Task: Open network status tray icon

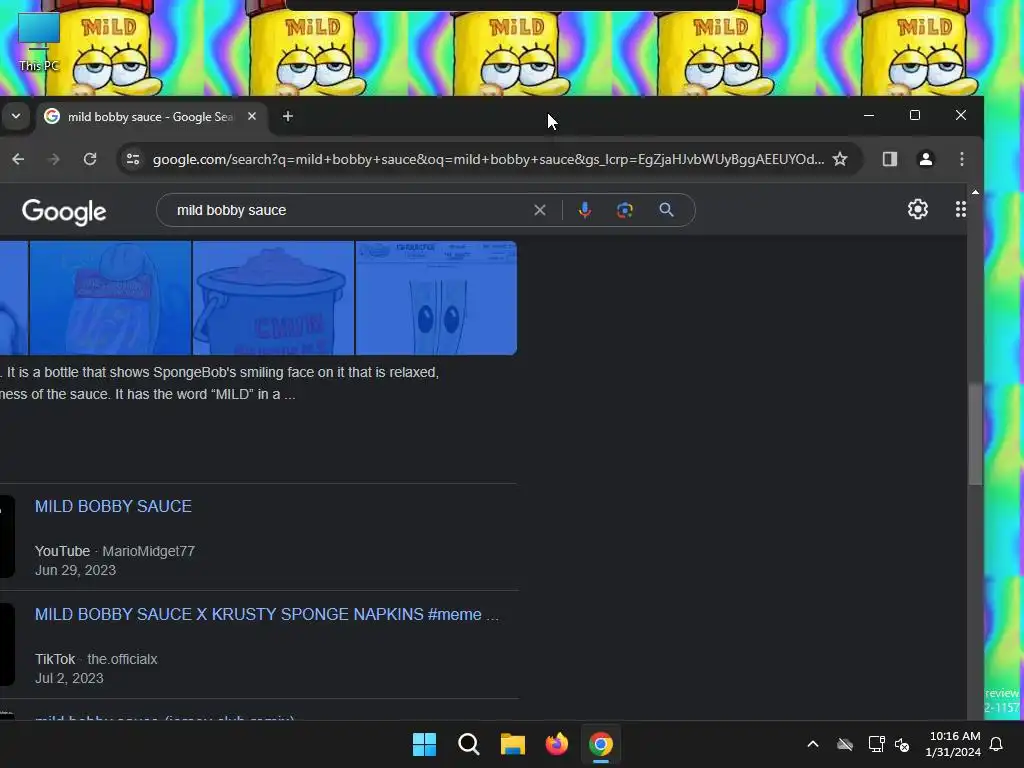Action: tap(876, 744)
